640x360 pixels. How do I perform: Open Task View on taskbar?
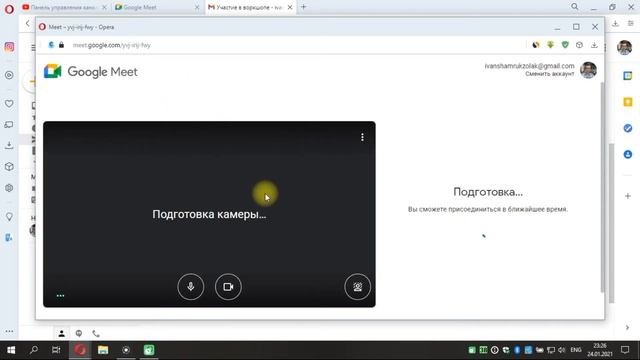click(x=56, y=350)
